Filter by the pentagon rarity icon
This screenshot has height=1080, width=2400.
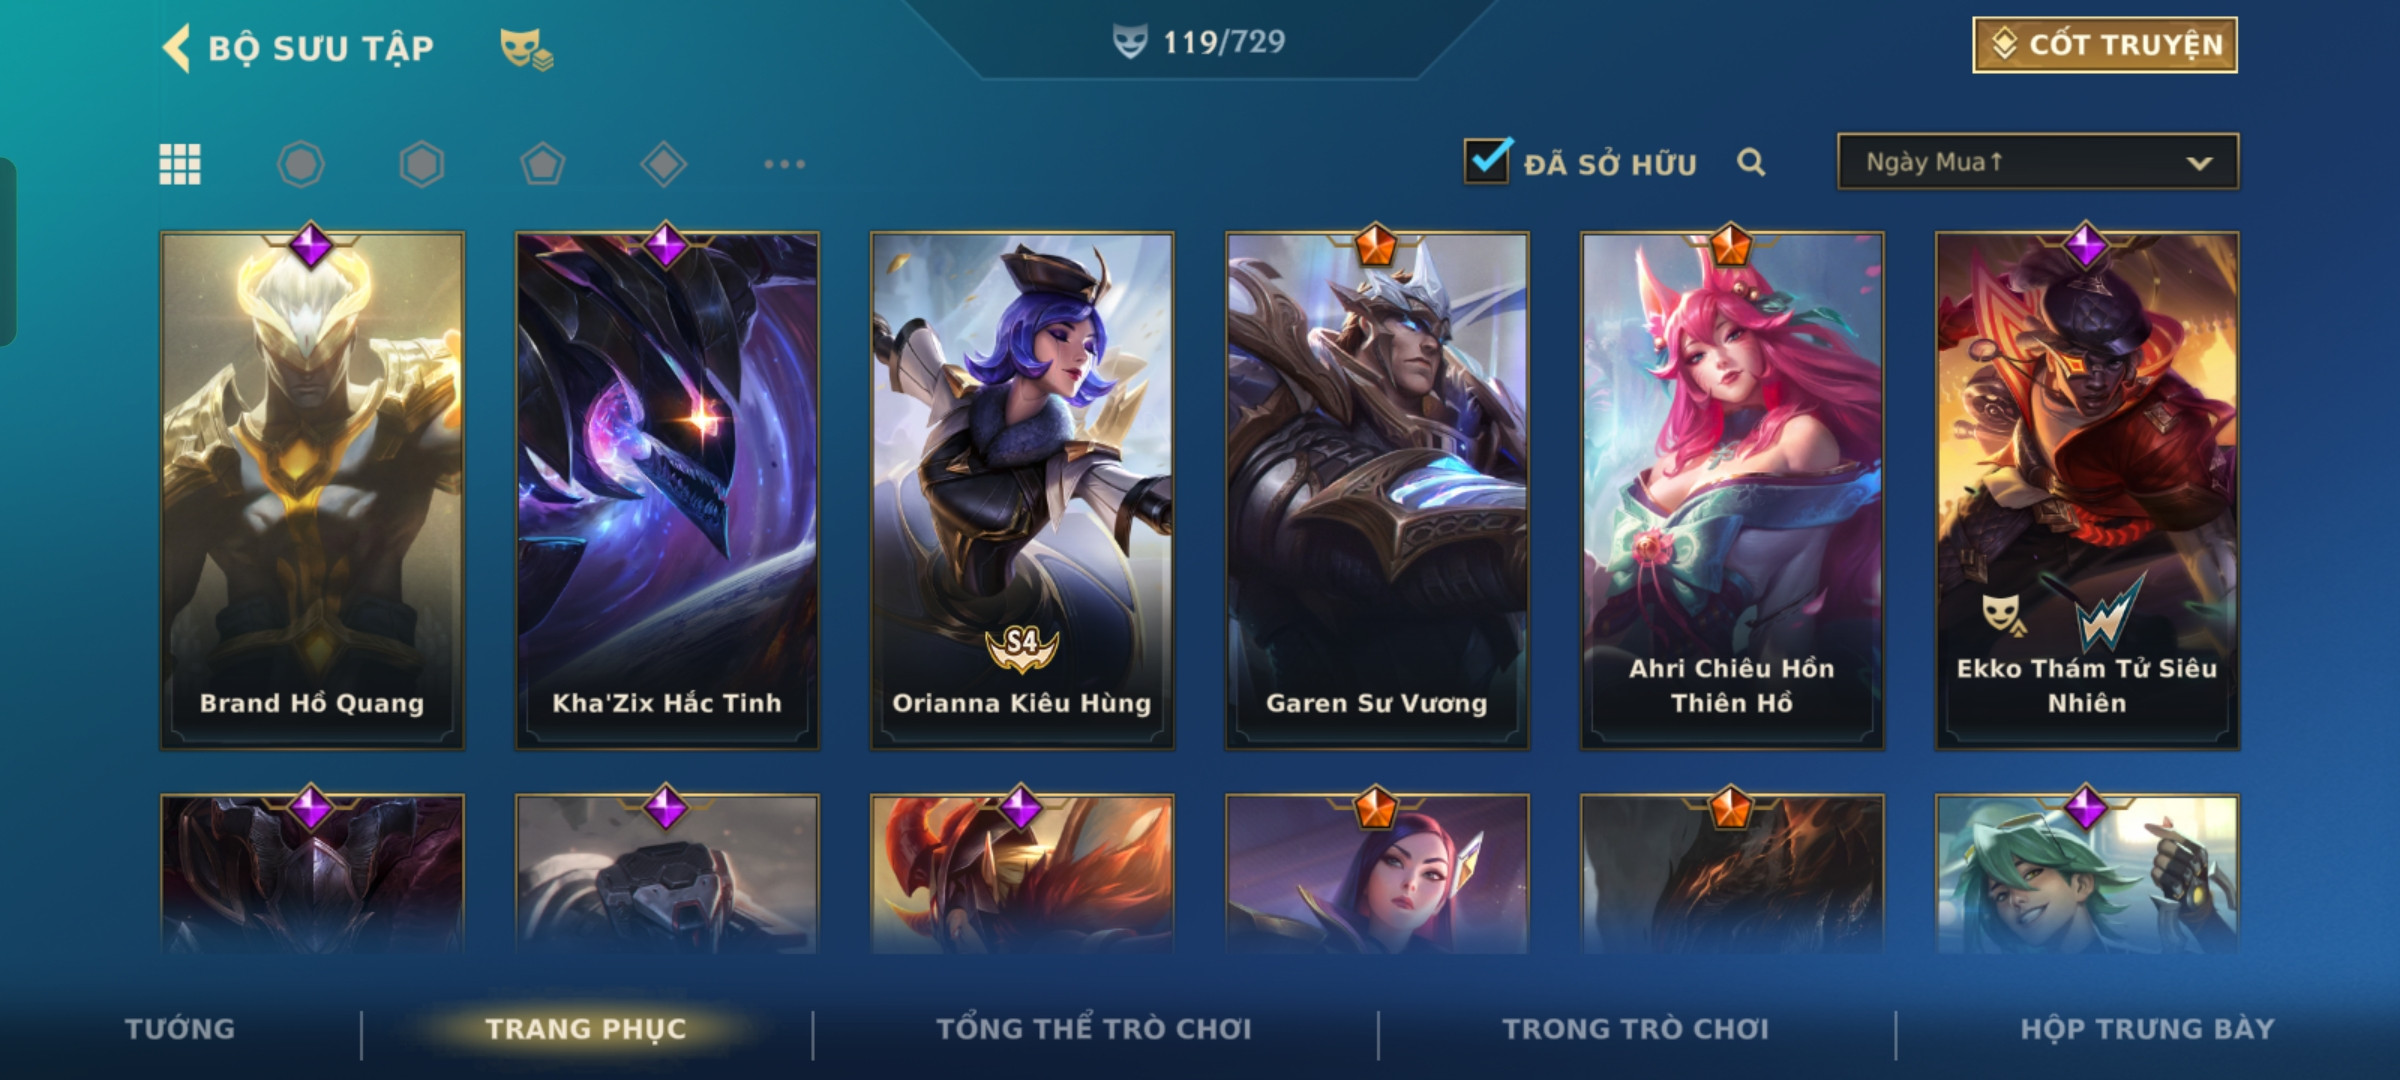point(542,164)
